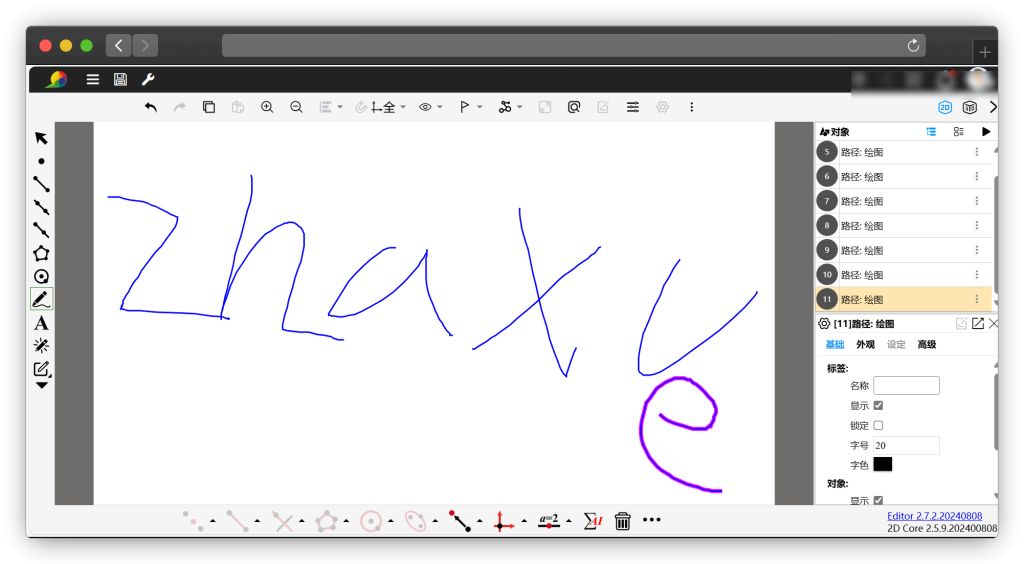Viewport: 1024px width, 564px height.
Task: Toggle the 显示 checkbox under 标签
Action: 878,406
